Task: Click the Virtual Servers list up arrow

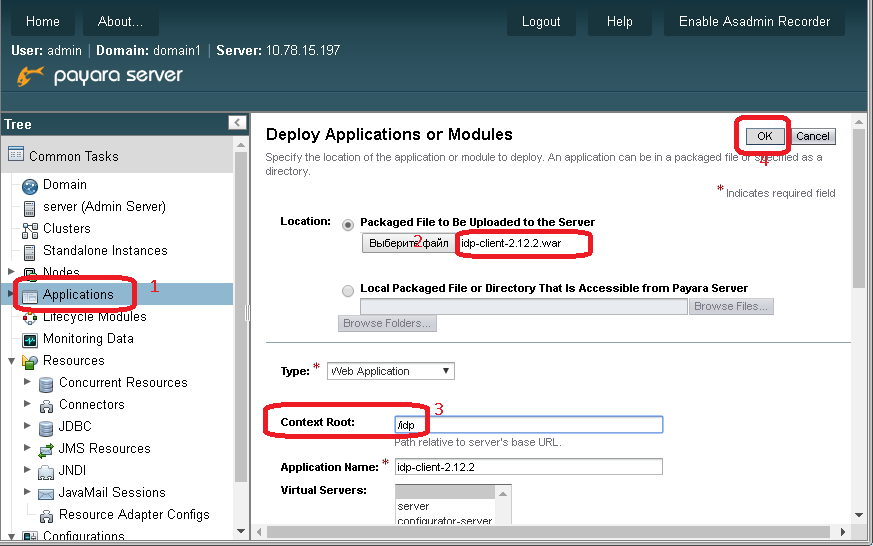Action: 503,494
